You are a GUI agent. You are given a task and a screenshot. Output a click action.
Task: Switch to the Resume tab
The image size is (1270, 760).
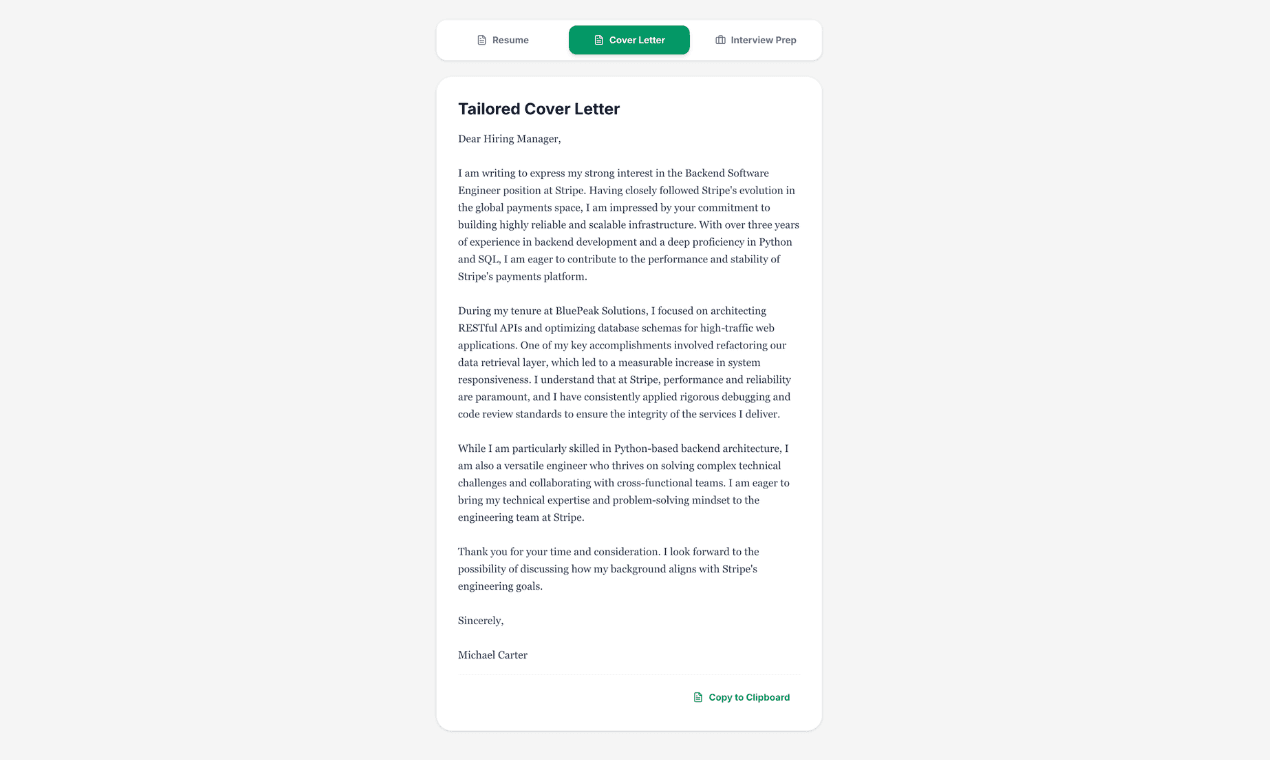(x=503, y=40)
